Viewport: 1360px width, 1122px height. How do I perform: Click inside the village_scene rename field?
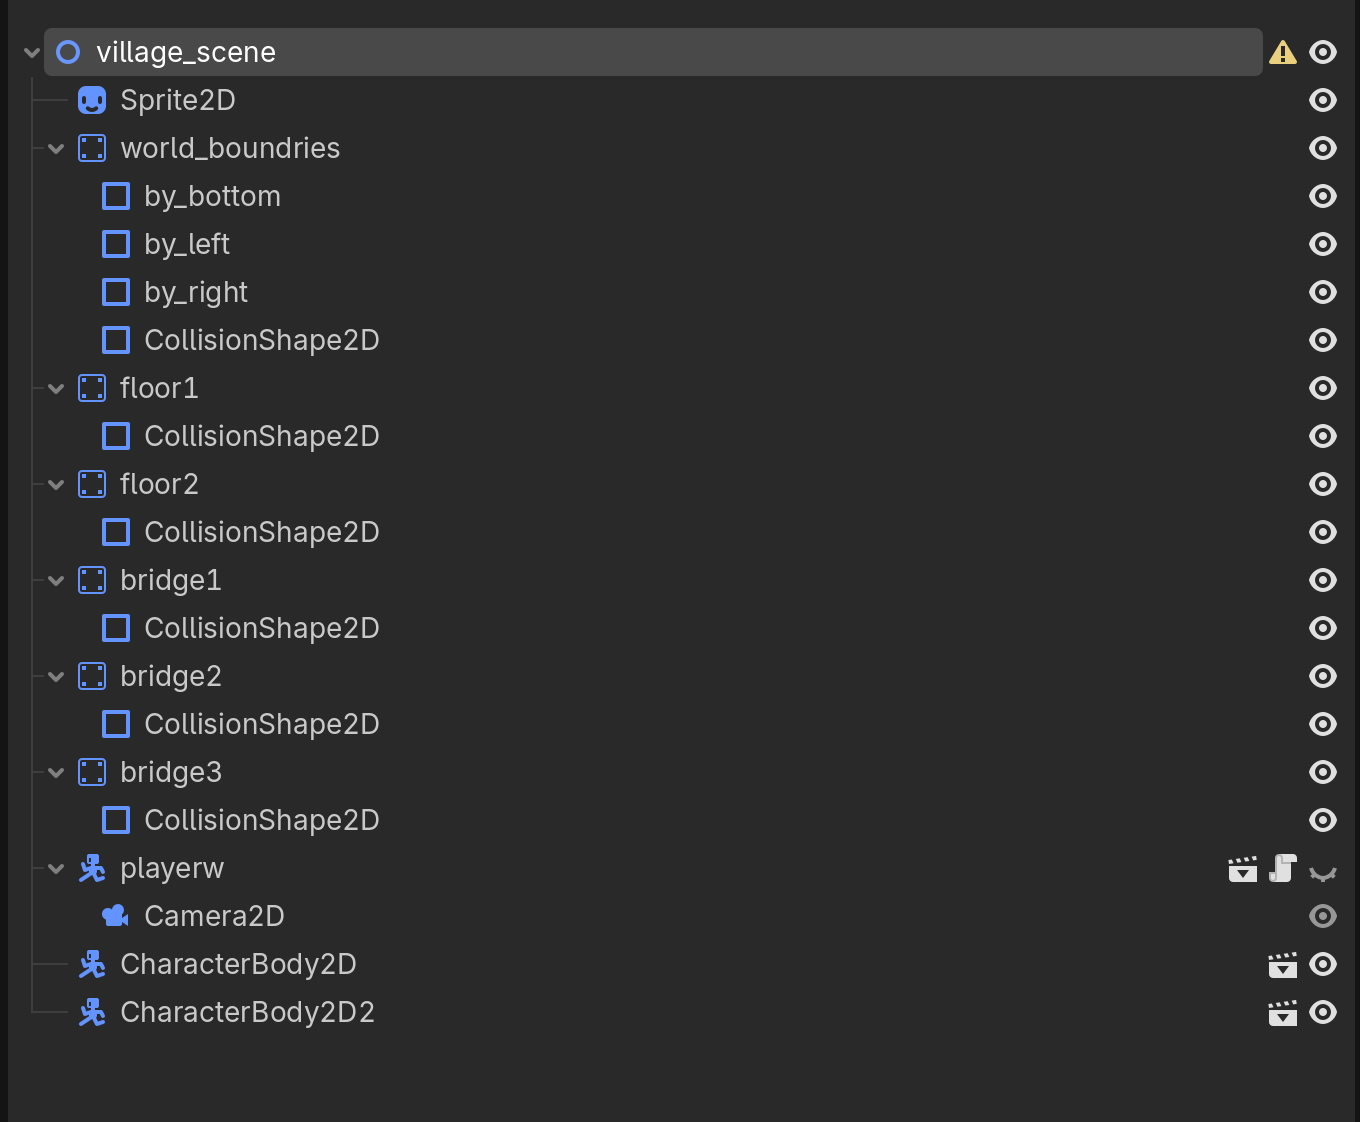650,52
